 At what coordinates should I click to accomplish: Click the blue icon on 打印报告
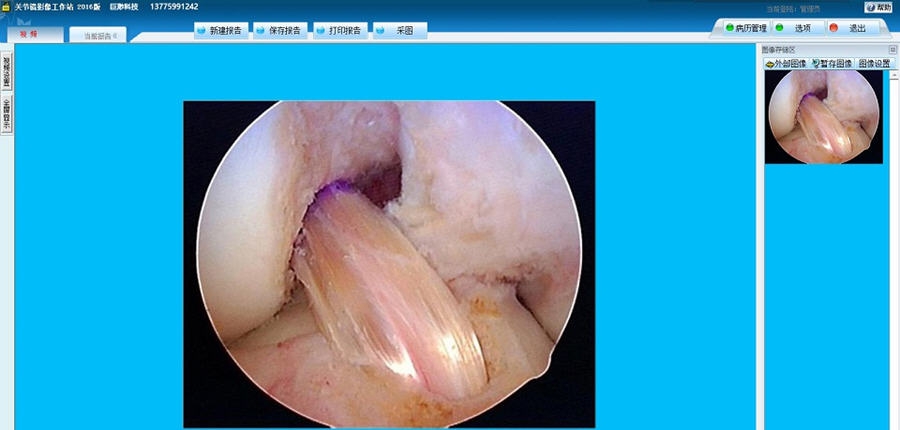click(321, 31)
